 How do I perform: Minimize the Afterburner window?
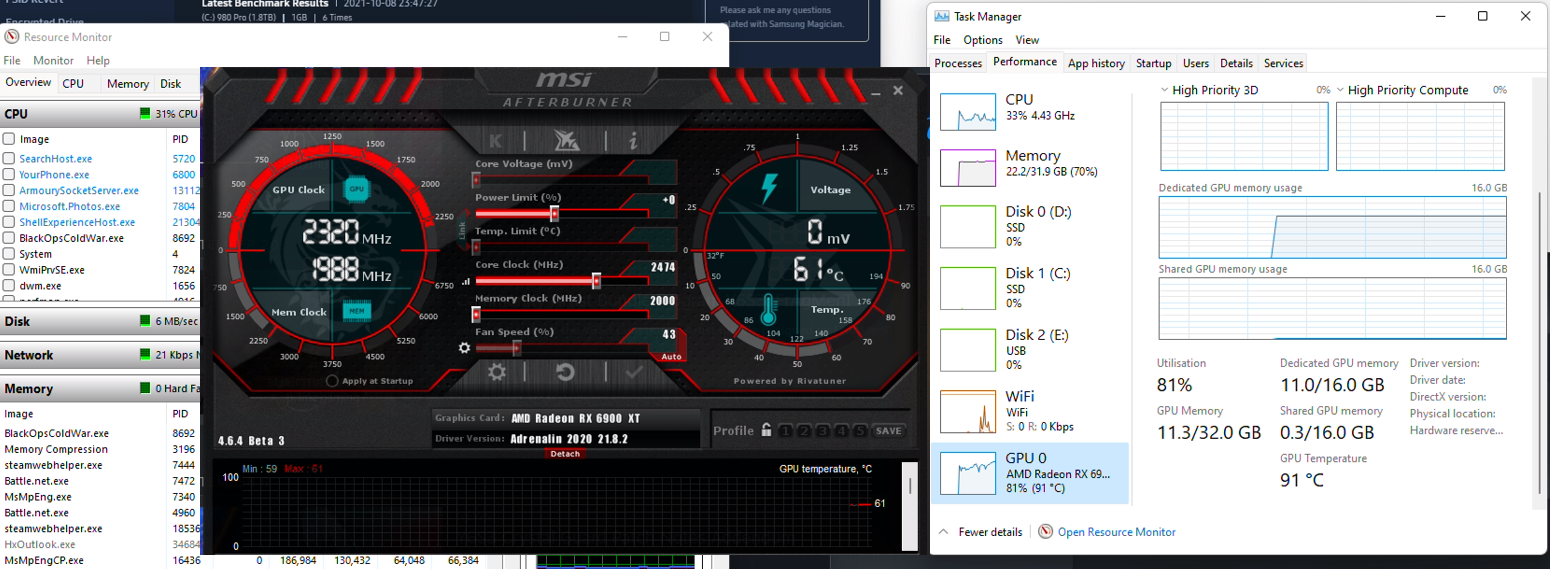click(875, 92)
